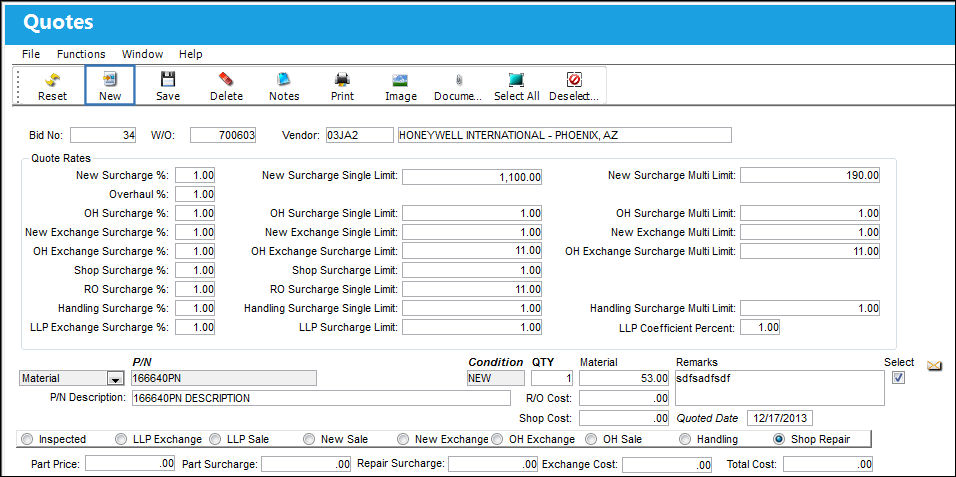Select the Shop Repair radio button
The height and width of the screenshot is (477, 956).
pyautogui.click(x=779, y=439)
